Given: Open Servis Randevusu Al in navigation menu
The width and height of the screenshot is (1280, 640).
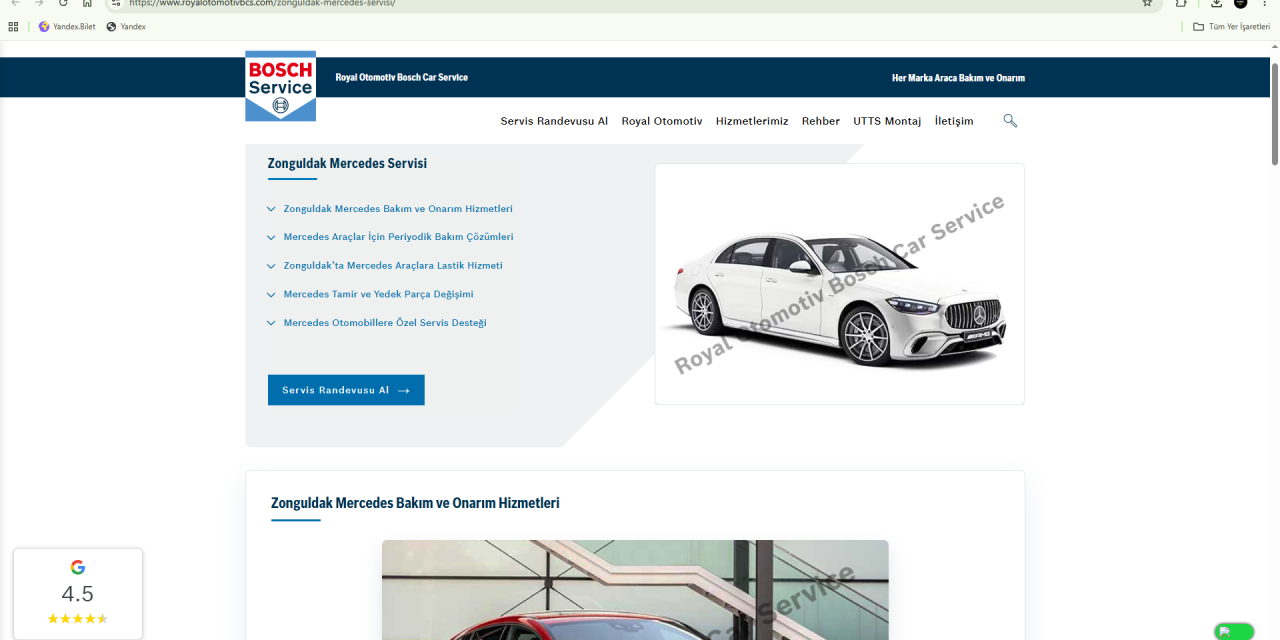Looking at the screenshot, I should point(554,121).
